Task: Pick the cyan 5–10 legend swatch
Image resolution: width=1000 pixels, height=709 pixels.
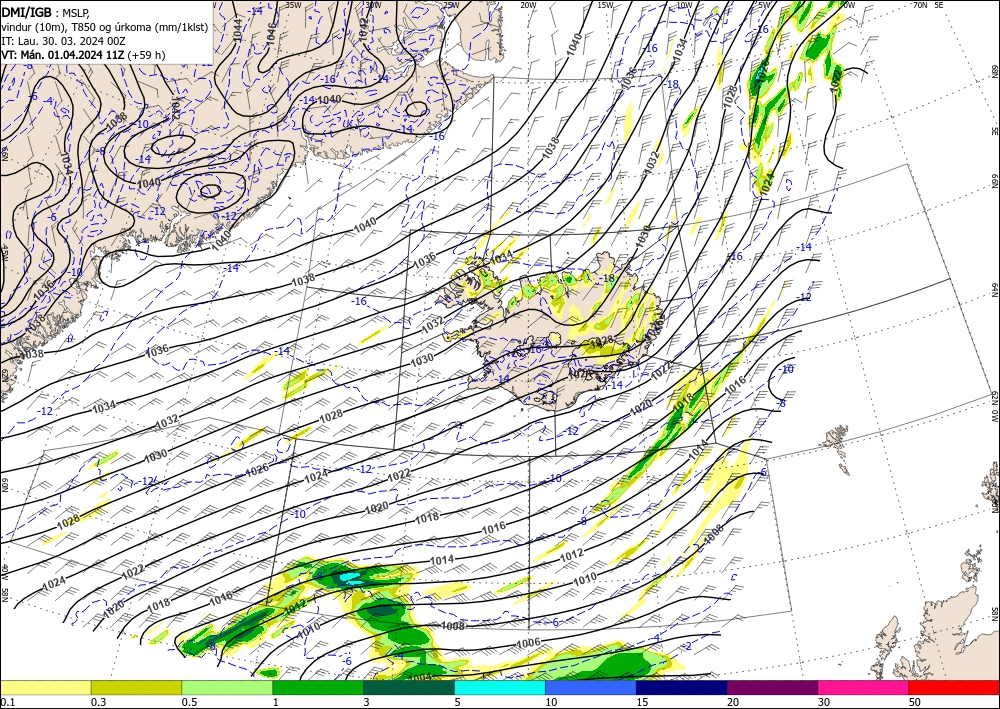Action: (500, 687)
